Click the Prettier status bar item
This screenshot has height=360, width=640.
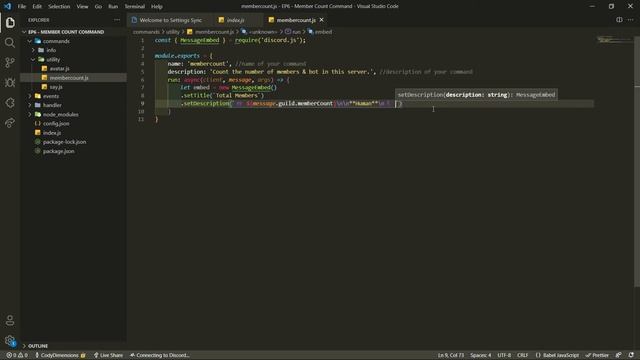[x=597, y=355]
